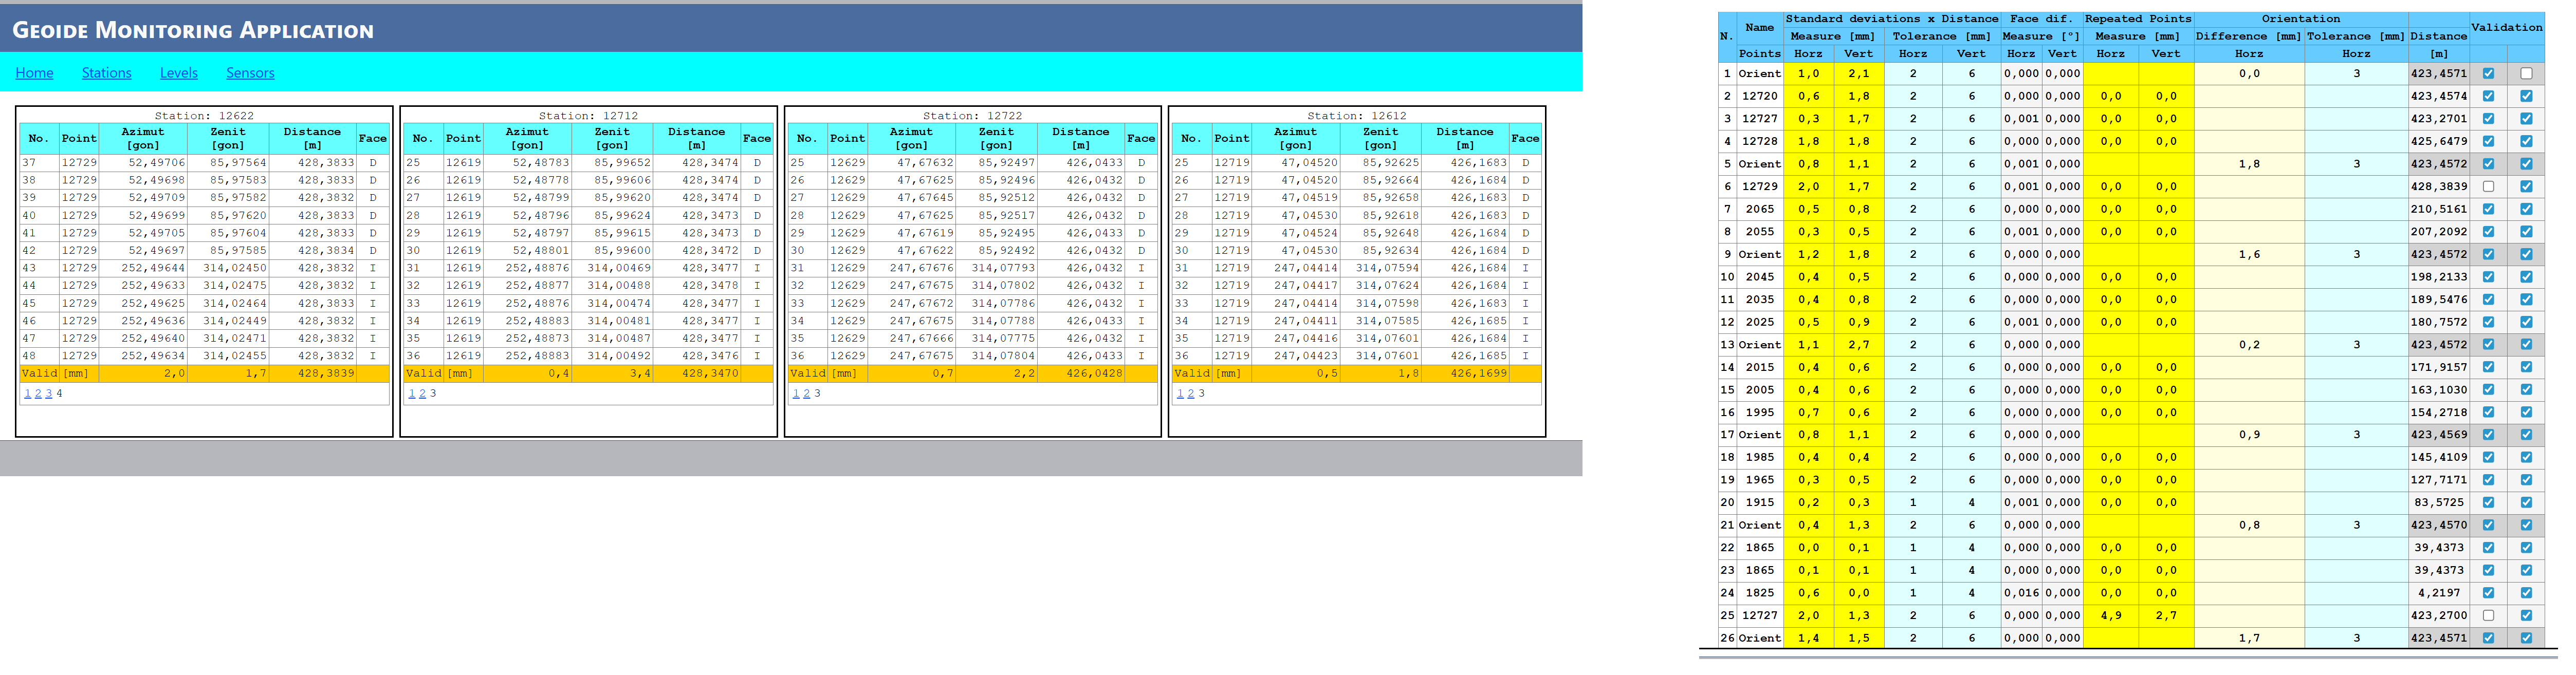Open the Stations navigation link
2576x675 pixels.
point(106,73)
